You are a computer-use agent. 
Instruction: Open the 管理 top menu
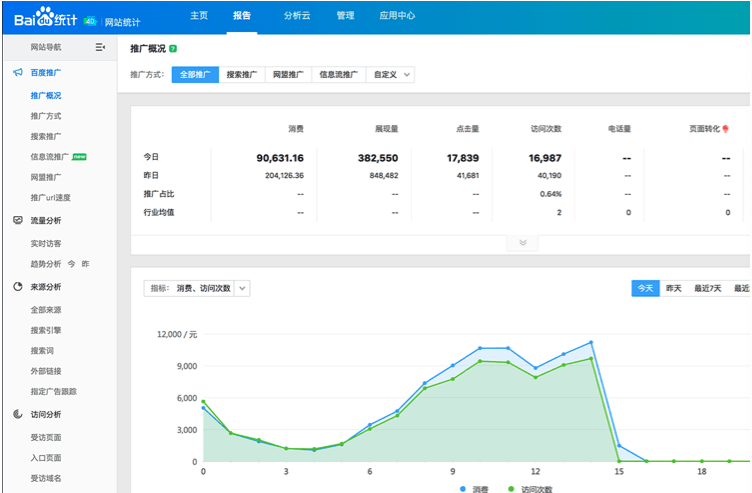point(345,15)
